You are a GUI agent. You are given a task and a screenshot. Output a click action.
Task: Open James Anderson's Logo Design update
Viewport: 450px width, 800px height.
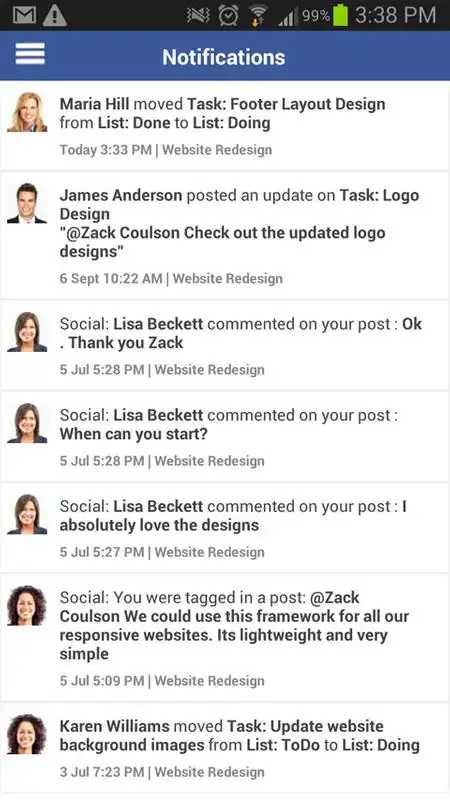(225, 236)
